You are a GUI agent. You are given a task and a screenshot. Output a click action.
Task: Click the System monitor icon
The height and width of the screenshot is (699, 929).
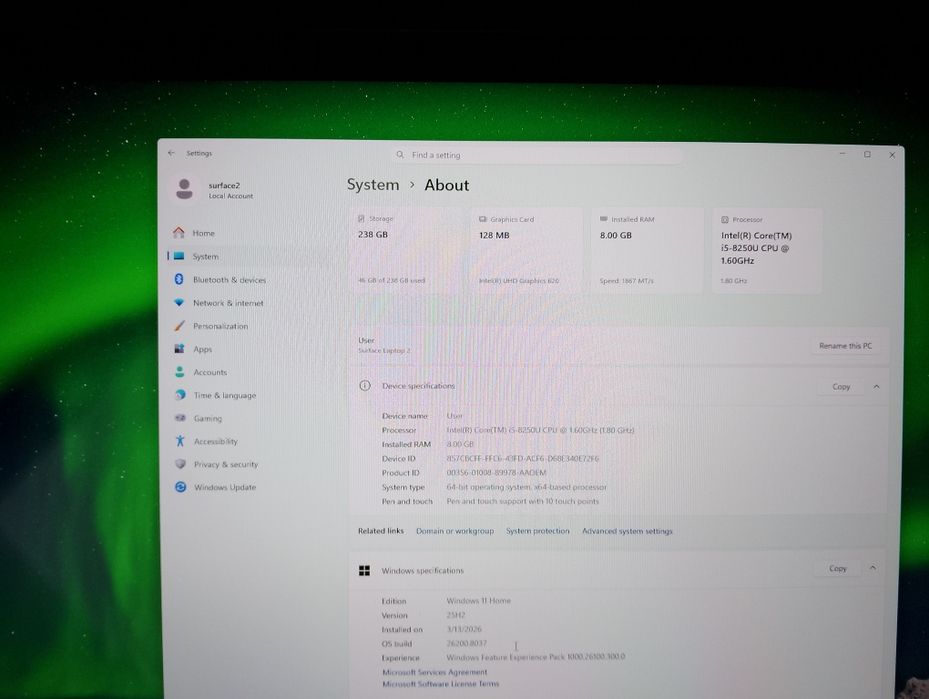[179, 256]
